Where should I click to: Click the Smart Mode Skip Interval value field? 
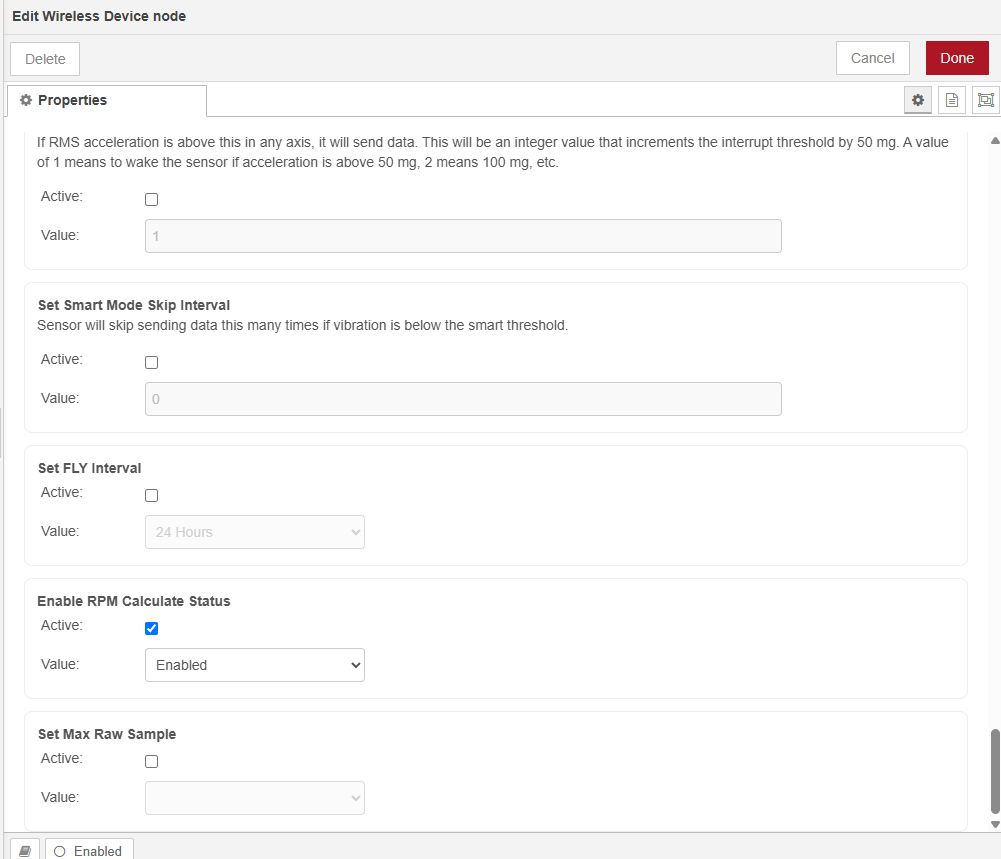(x=463, y=399)
